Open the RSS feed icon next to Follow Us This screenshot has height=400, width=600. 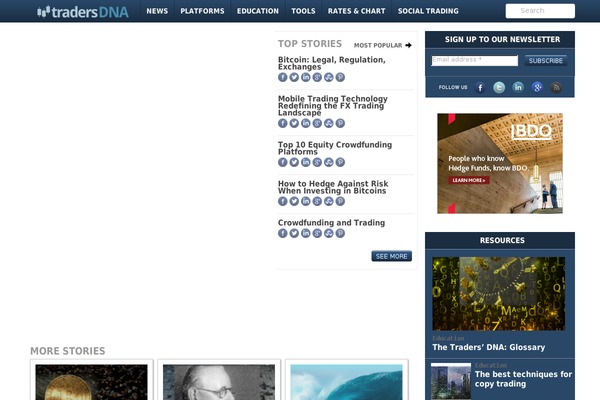pos(556,88)
